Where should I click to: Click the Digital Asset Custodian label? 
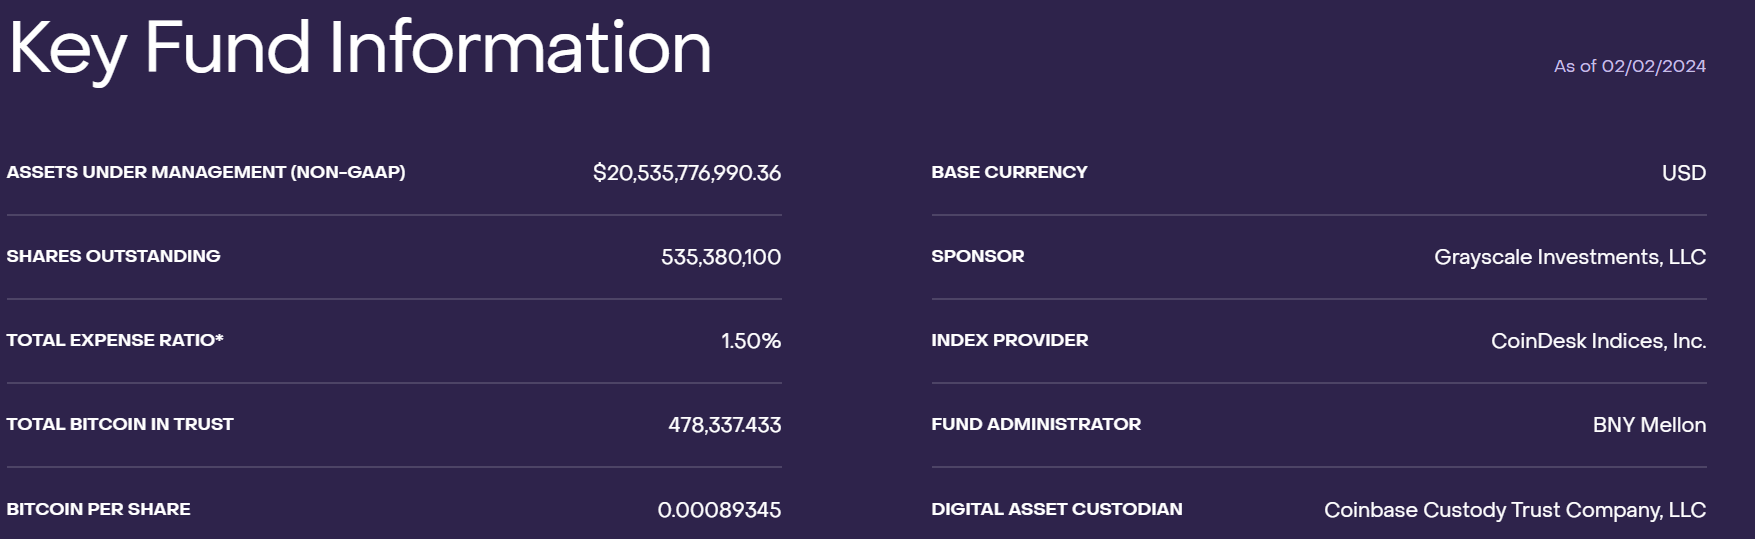click(1056, 509)
